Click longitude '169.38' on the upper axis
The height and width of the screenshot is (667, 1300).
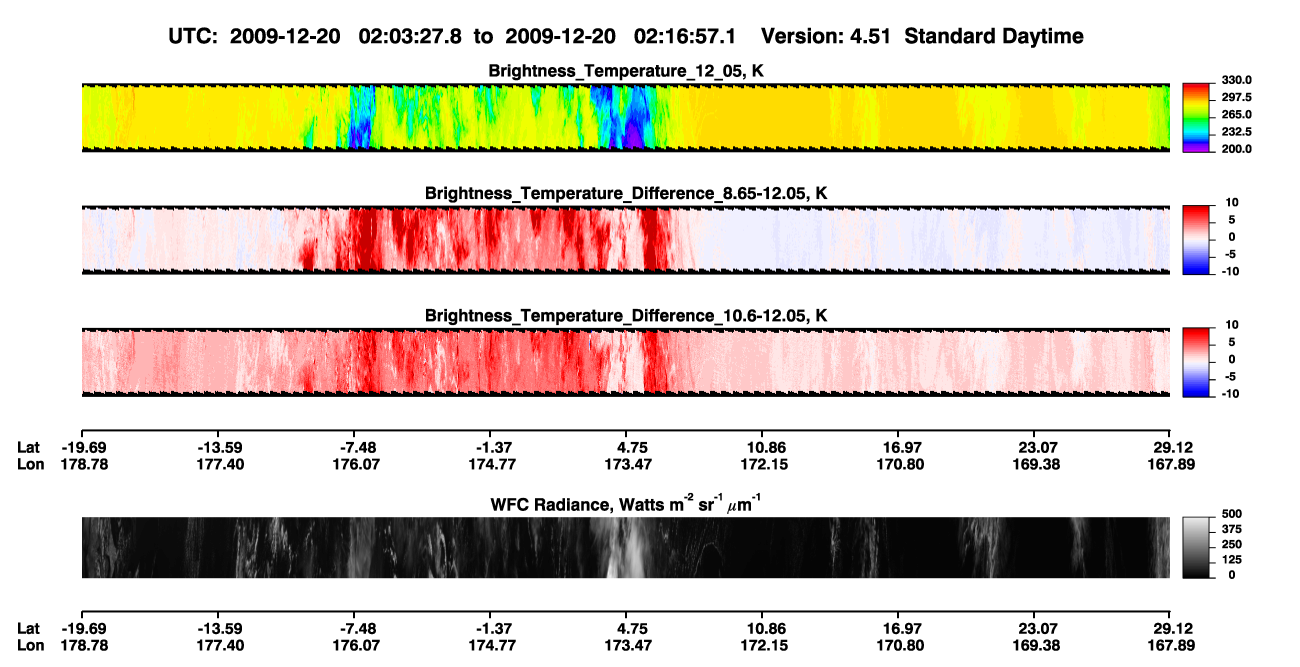[1034, 464]
